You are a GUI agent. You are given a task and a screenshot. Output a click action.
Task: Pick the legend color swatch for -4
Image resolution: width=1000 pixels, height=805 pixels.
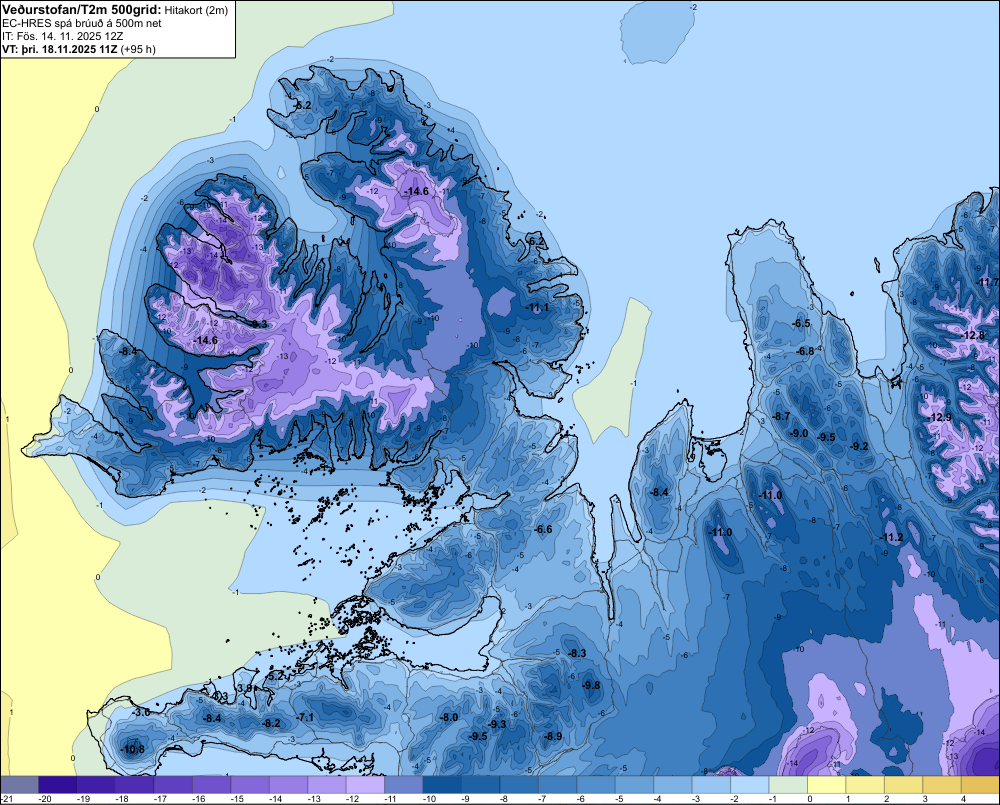click(x=673, y=785)
